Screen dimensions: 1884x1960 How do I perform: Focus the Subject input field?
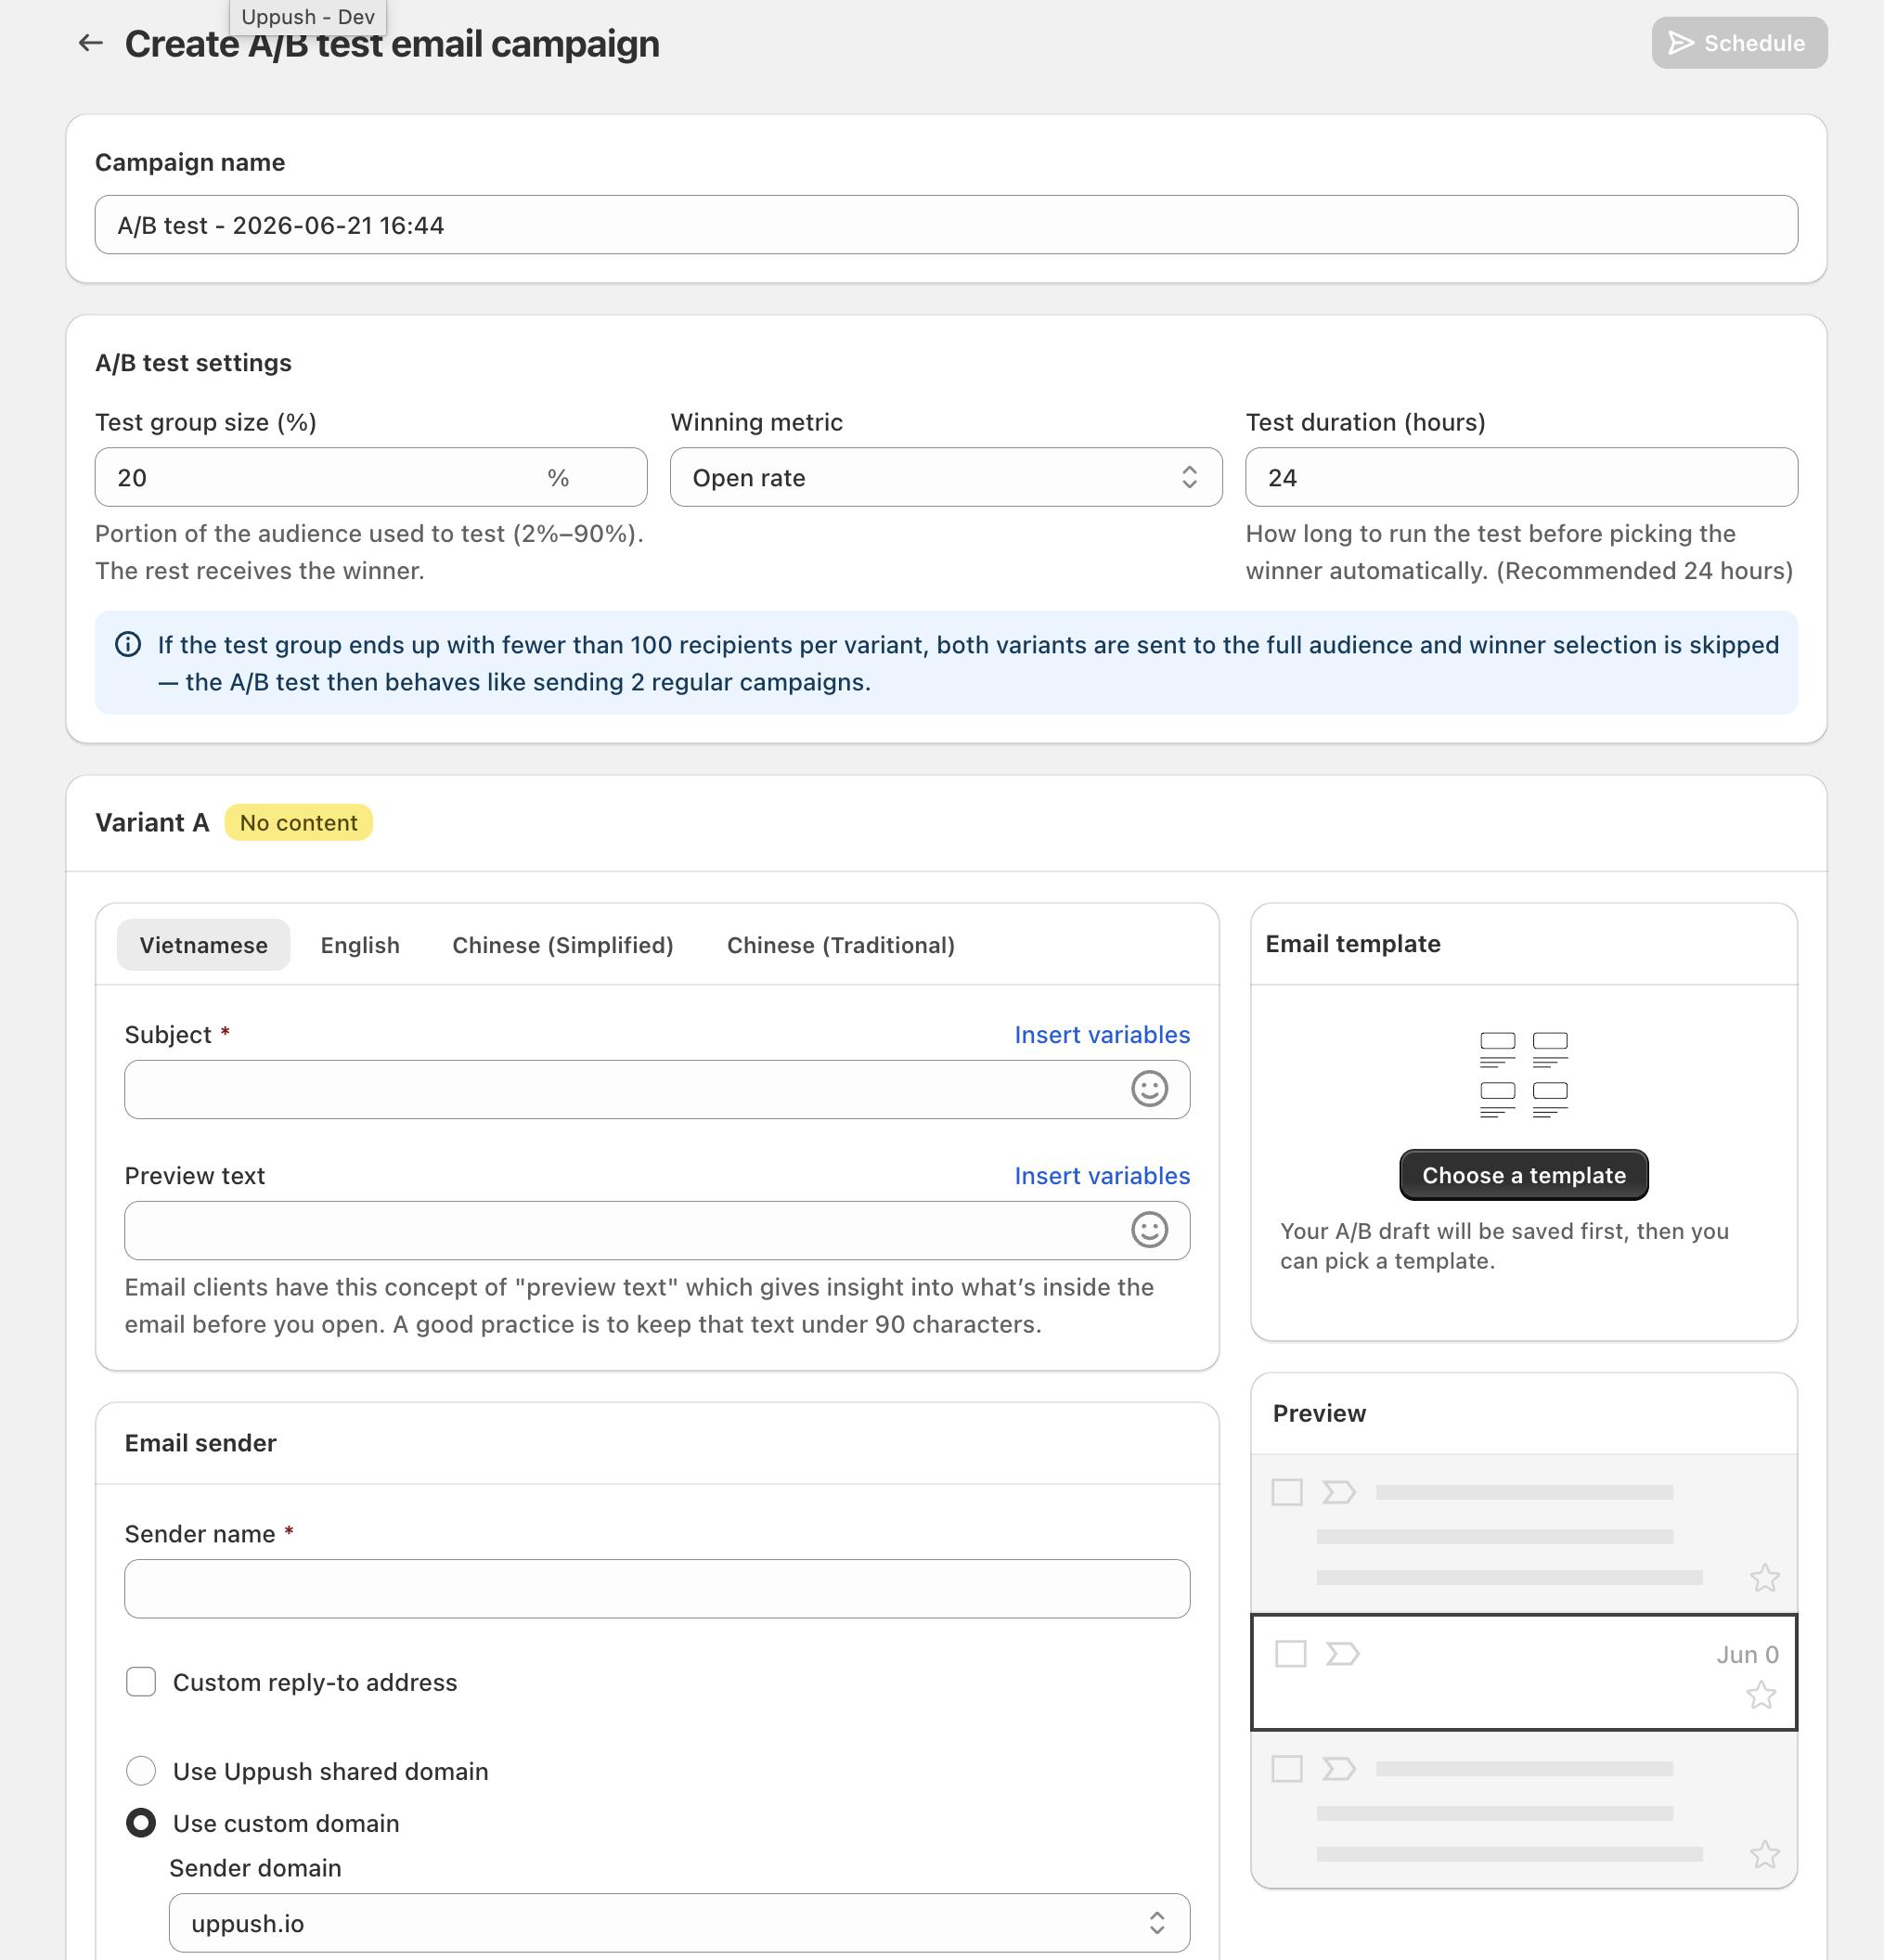pyautogui.click(x=657, y=1090)
